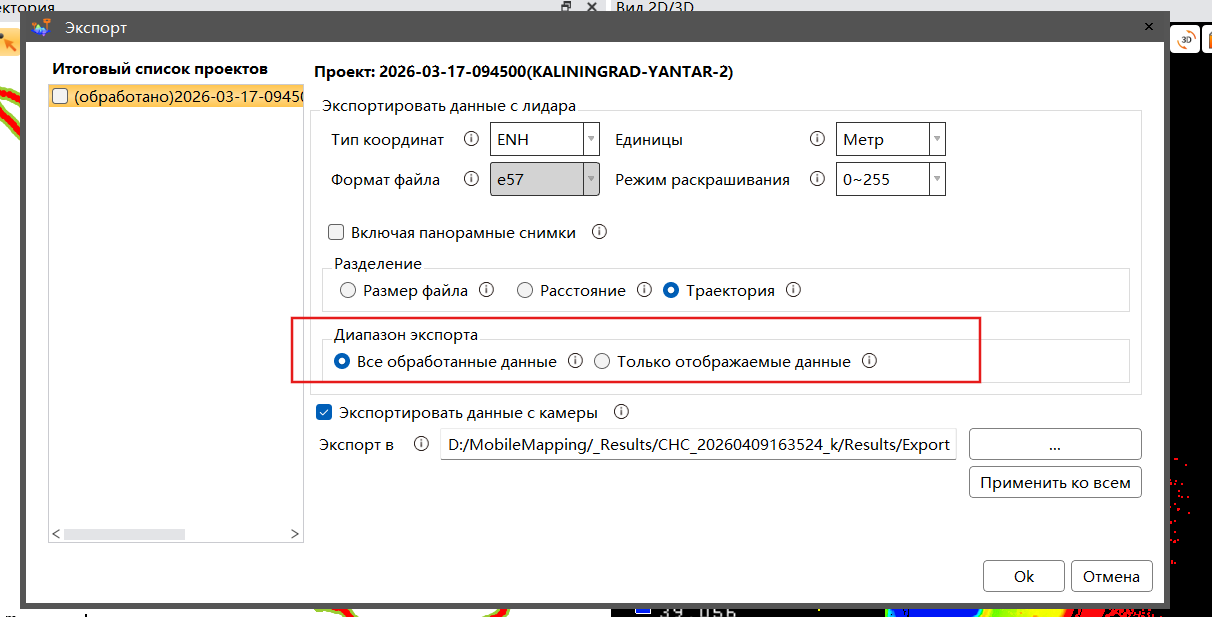Click info icon next to Единицы
The image size is (1212, 617).
816,139
